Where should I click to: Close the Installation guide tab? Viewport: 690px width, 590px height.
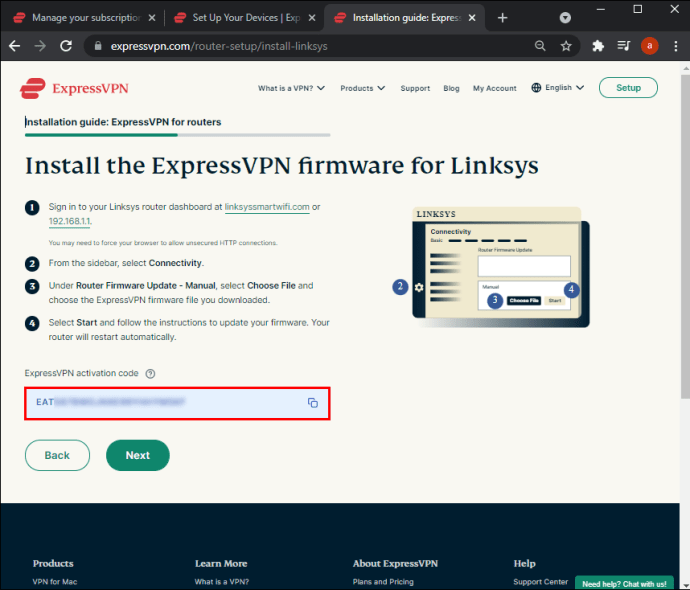tap(472, 18)
